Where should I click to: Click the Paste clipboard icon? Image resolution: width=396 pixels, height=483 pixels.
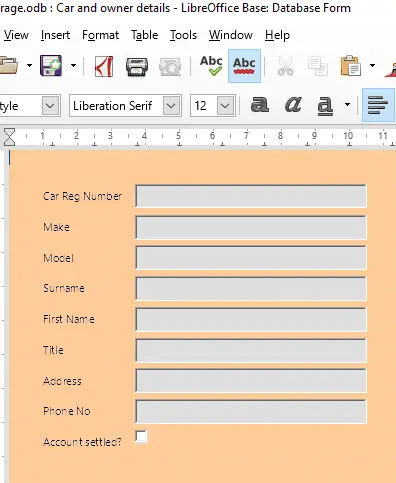350,66
